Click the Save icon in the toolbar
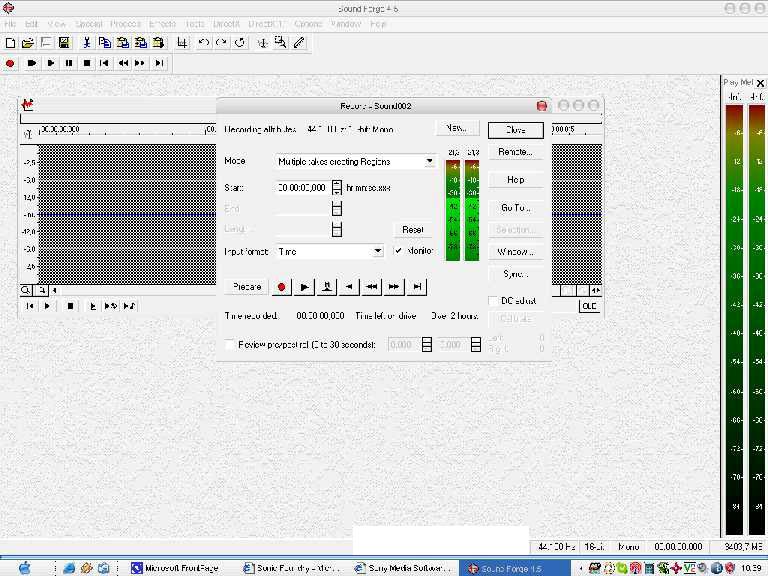 click(x=64, y=43)
